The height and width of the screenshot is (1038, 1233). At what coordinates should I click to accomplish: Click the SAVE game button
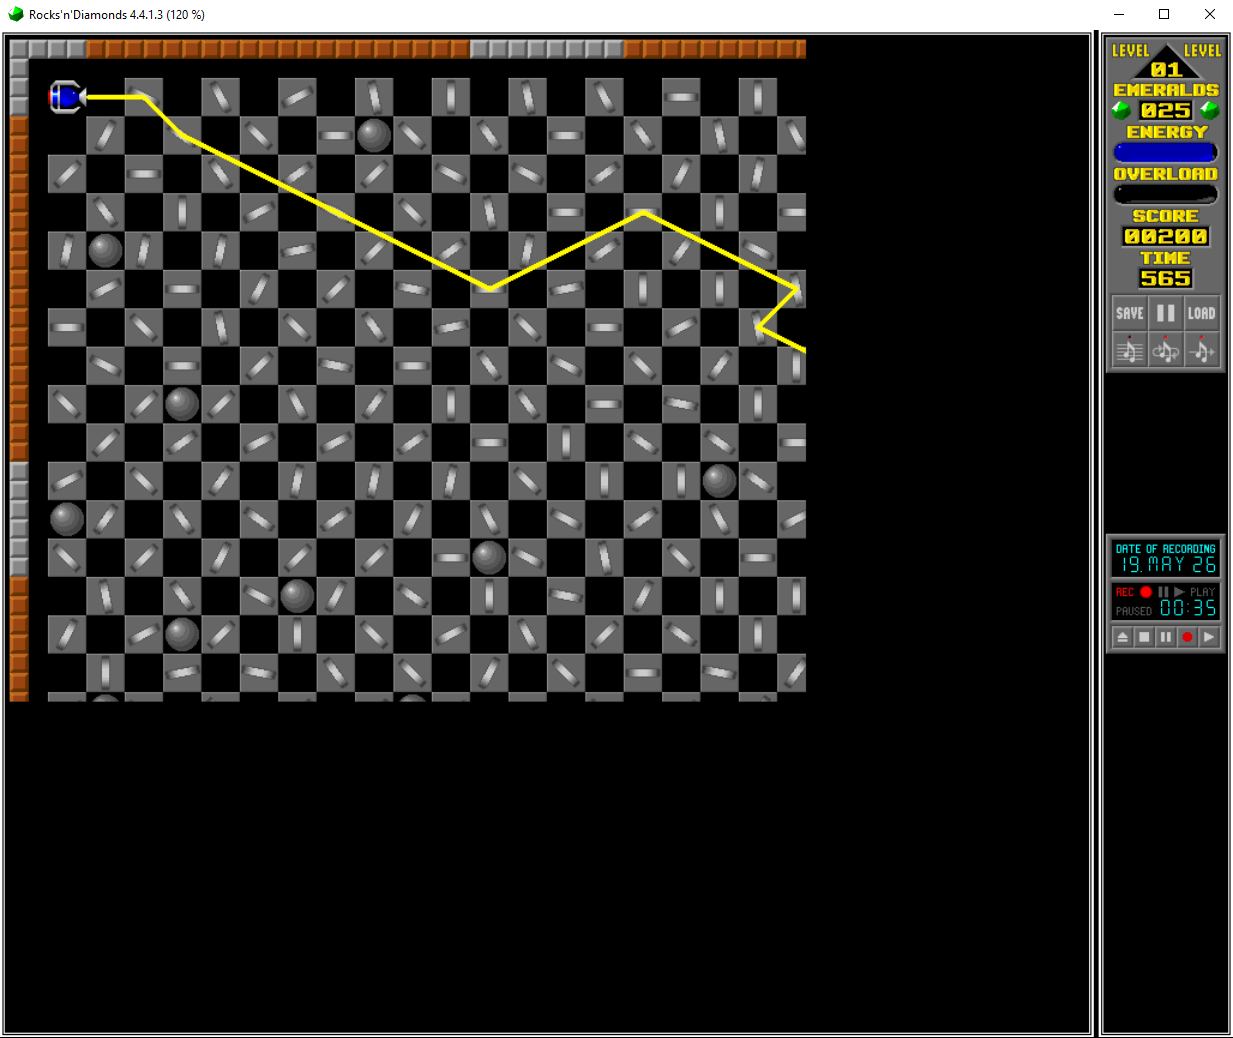[1129, 313]
